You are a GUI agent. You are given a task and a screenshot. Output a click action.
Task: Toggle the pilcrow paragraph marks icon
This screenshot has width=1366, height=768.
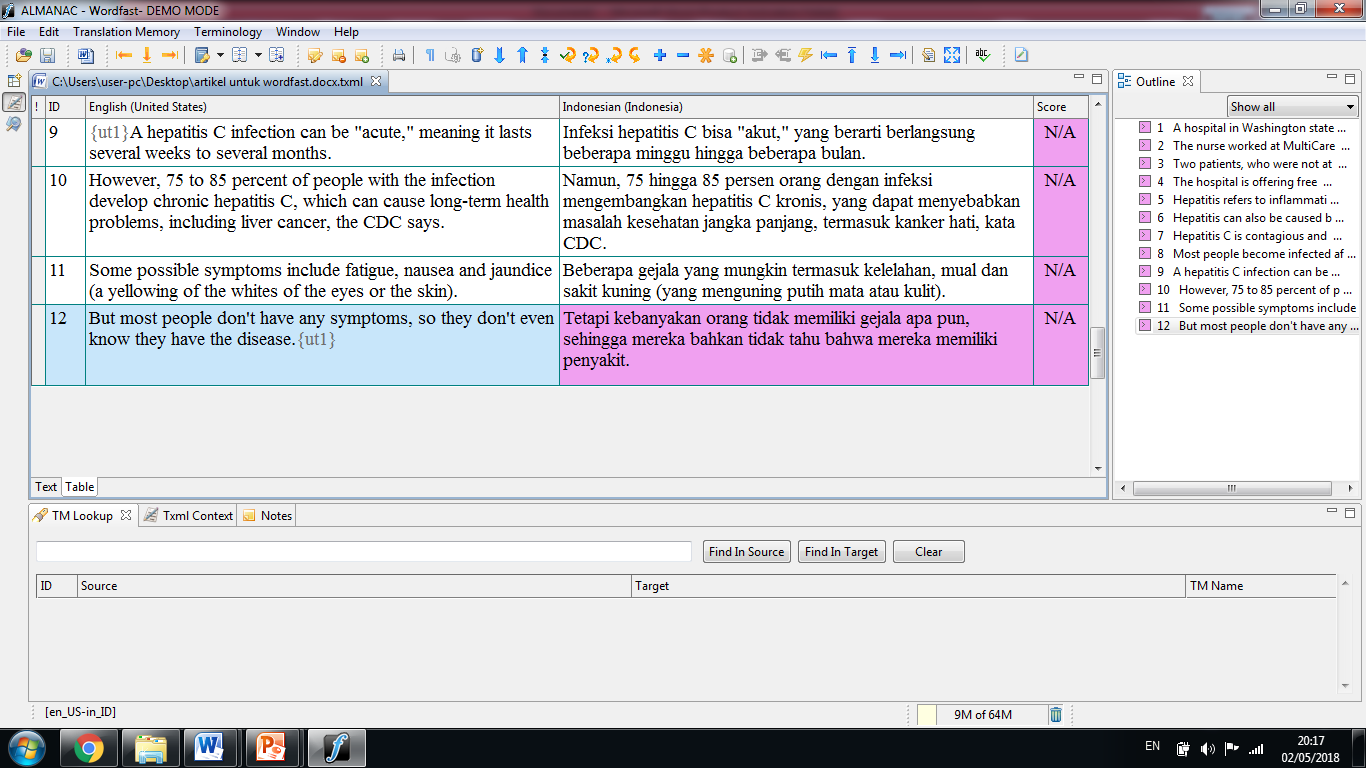[x=430, y=56]
